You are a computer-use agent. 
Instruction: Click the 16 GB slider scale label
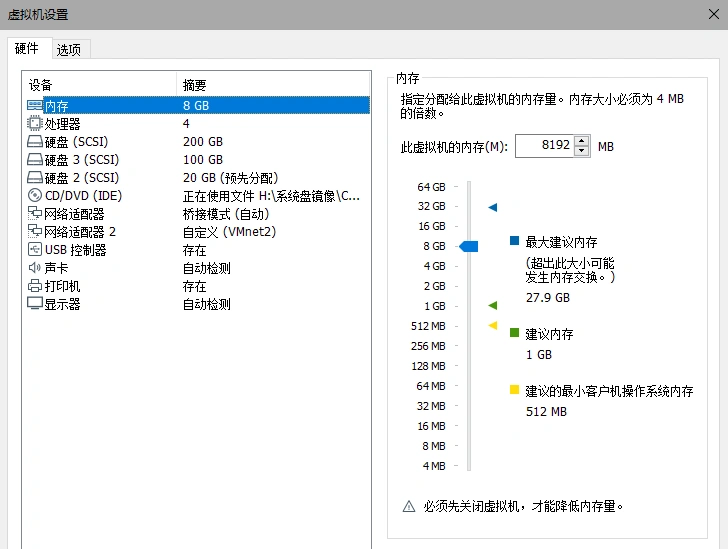click(431, 226)
